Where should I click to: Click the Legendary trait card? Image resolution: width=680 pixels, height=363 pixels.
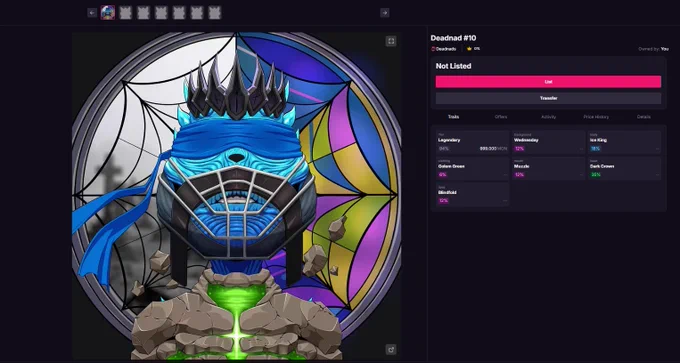click(472, 143)
